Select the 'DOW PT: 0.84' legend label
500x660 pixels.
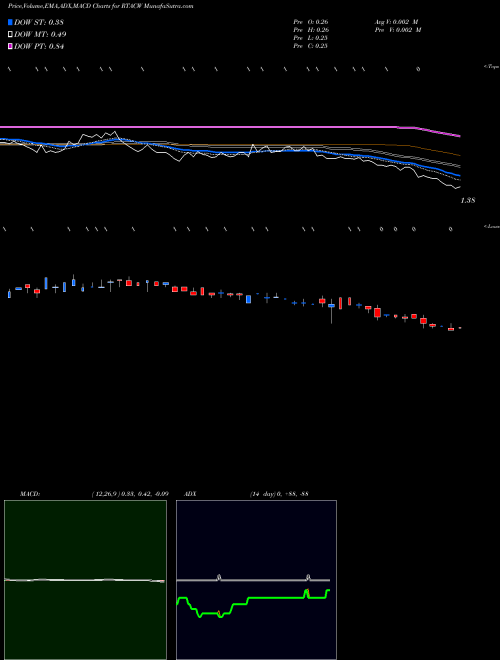click(39, 47)
